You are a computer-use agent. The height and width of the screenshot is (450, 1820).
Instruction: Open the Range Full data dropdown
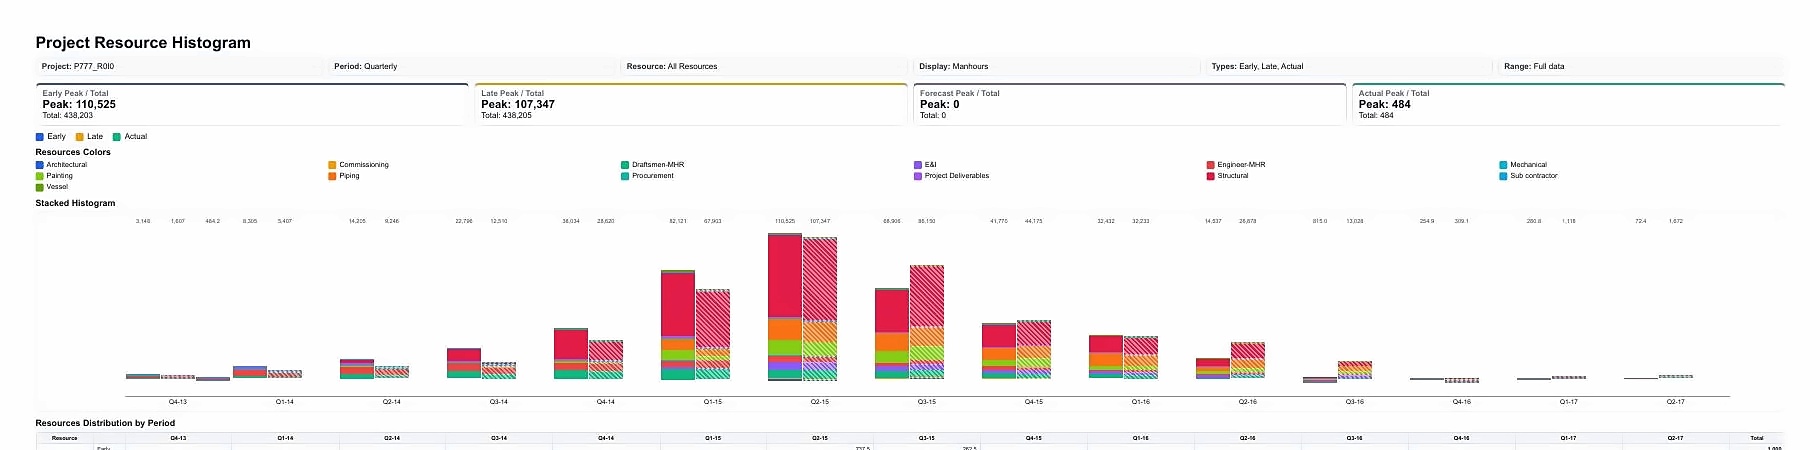[x=1642, y=66]
